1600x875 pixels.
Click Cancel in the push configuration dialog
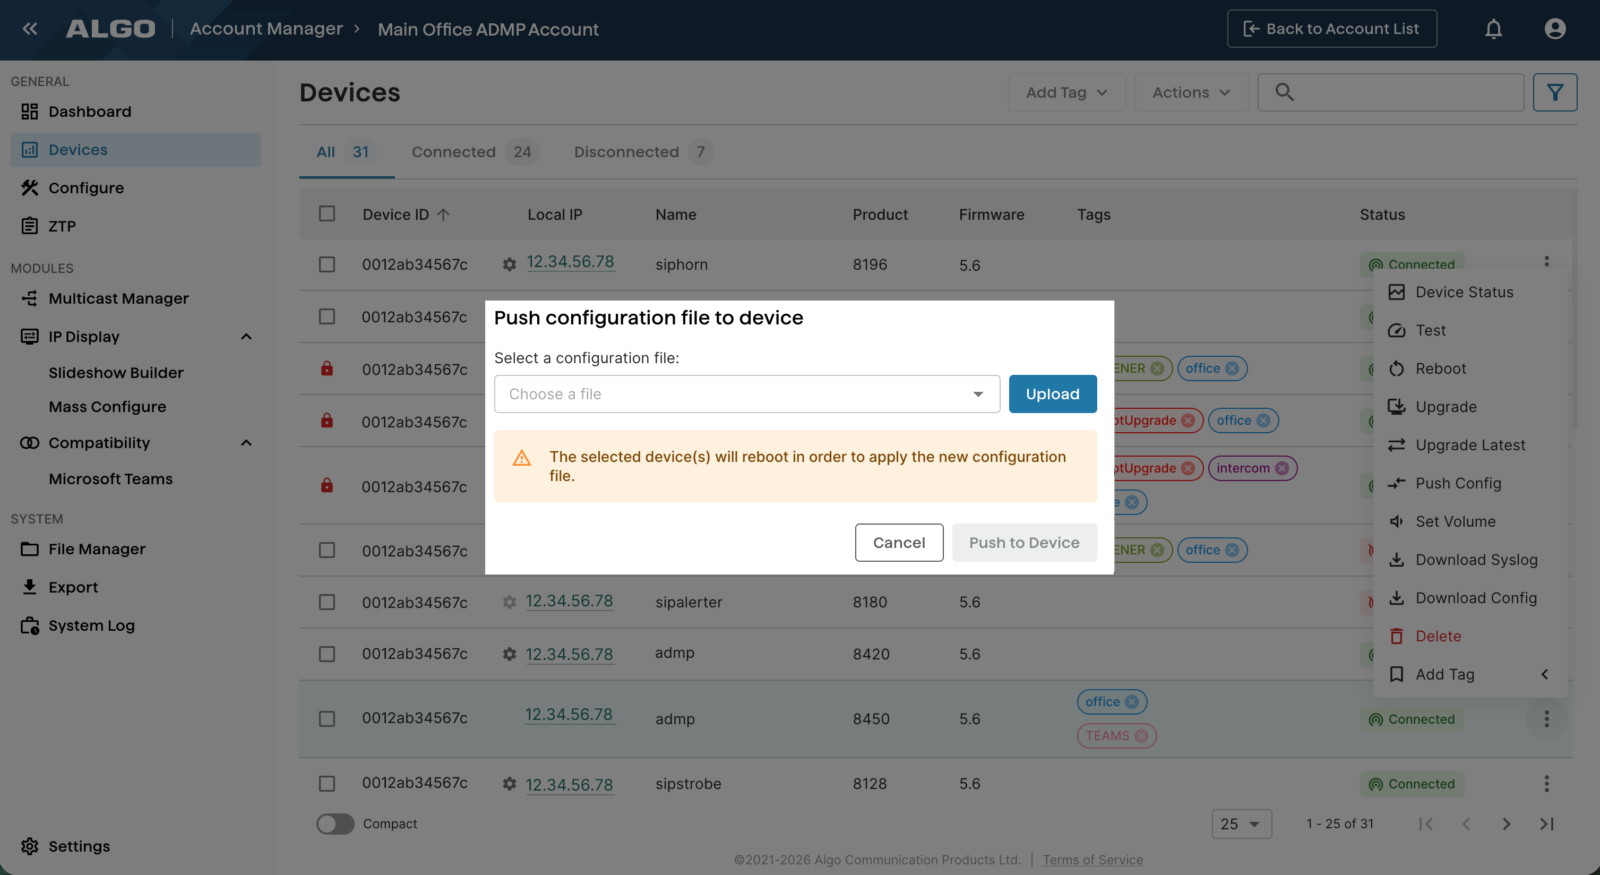pyautogui.click(x=898, y=543)
